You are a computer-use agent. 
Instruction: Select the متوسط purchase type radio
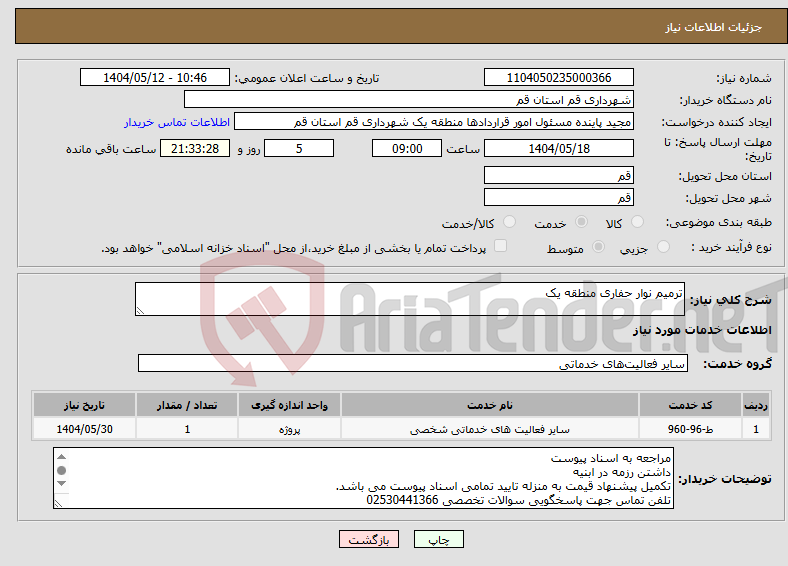[x=598, y=246]
